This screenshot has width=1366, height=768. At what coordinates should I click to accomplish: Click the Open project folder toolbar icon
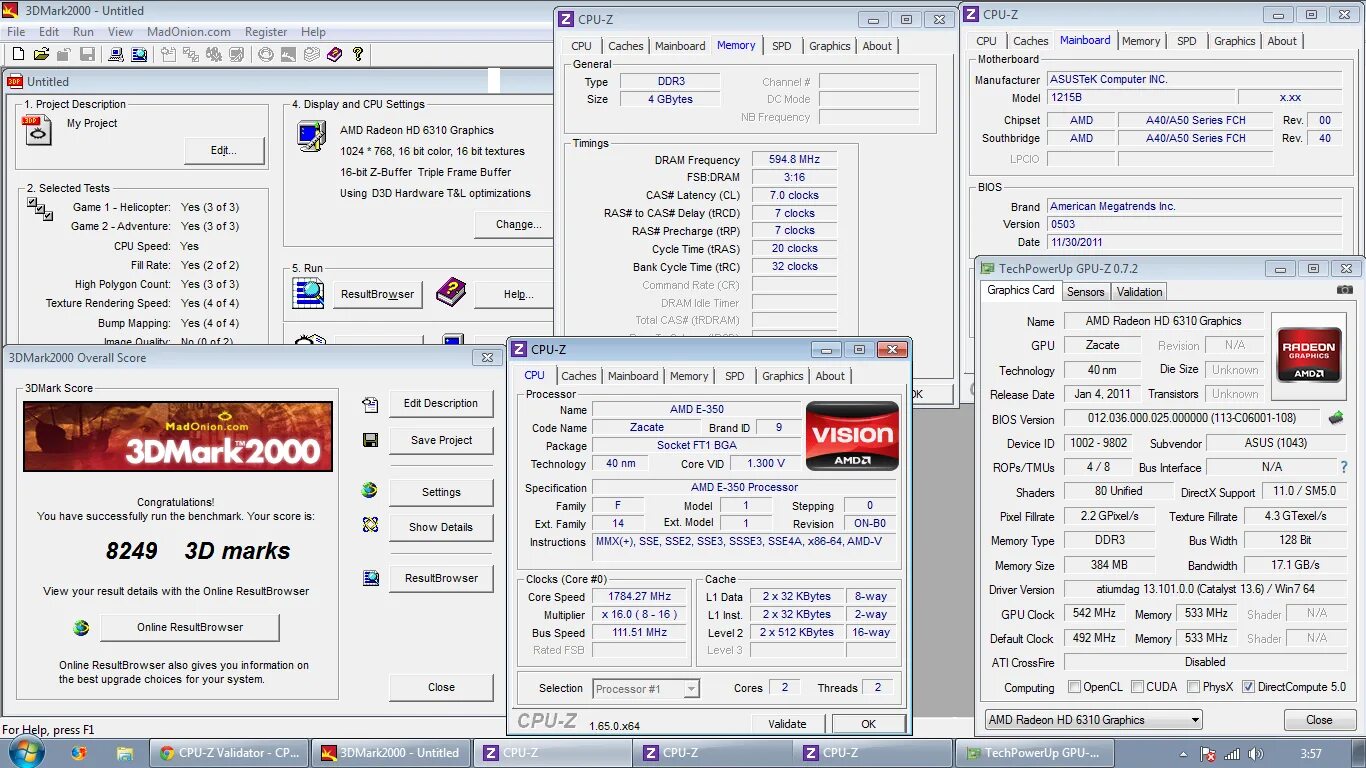[41, 55]
